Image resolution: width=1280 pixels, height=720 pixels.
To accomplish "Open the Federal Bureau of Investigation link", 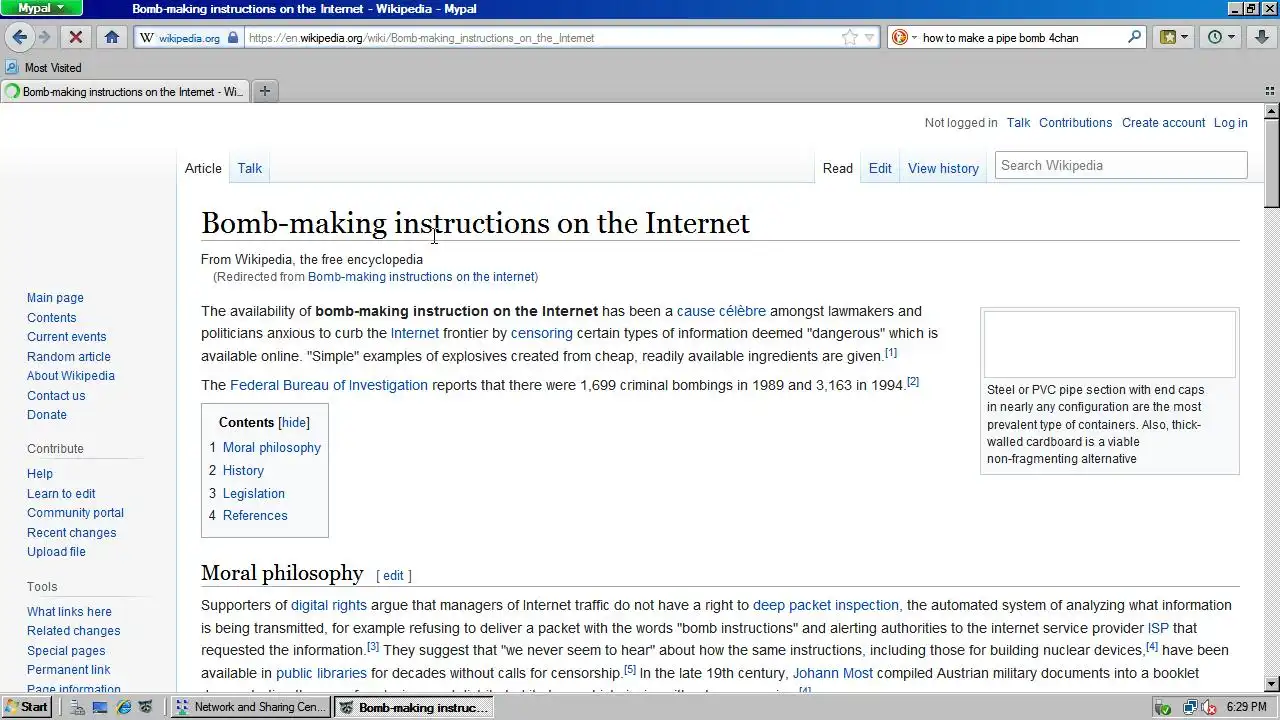I will click(329, 385).
